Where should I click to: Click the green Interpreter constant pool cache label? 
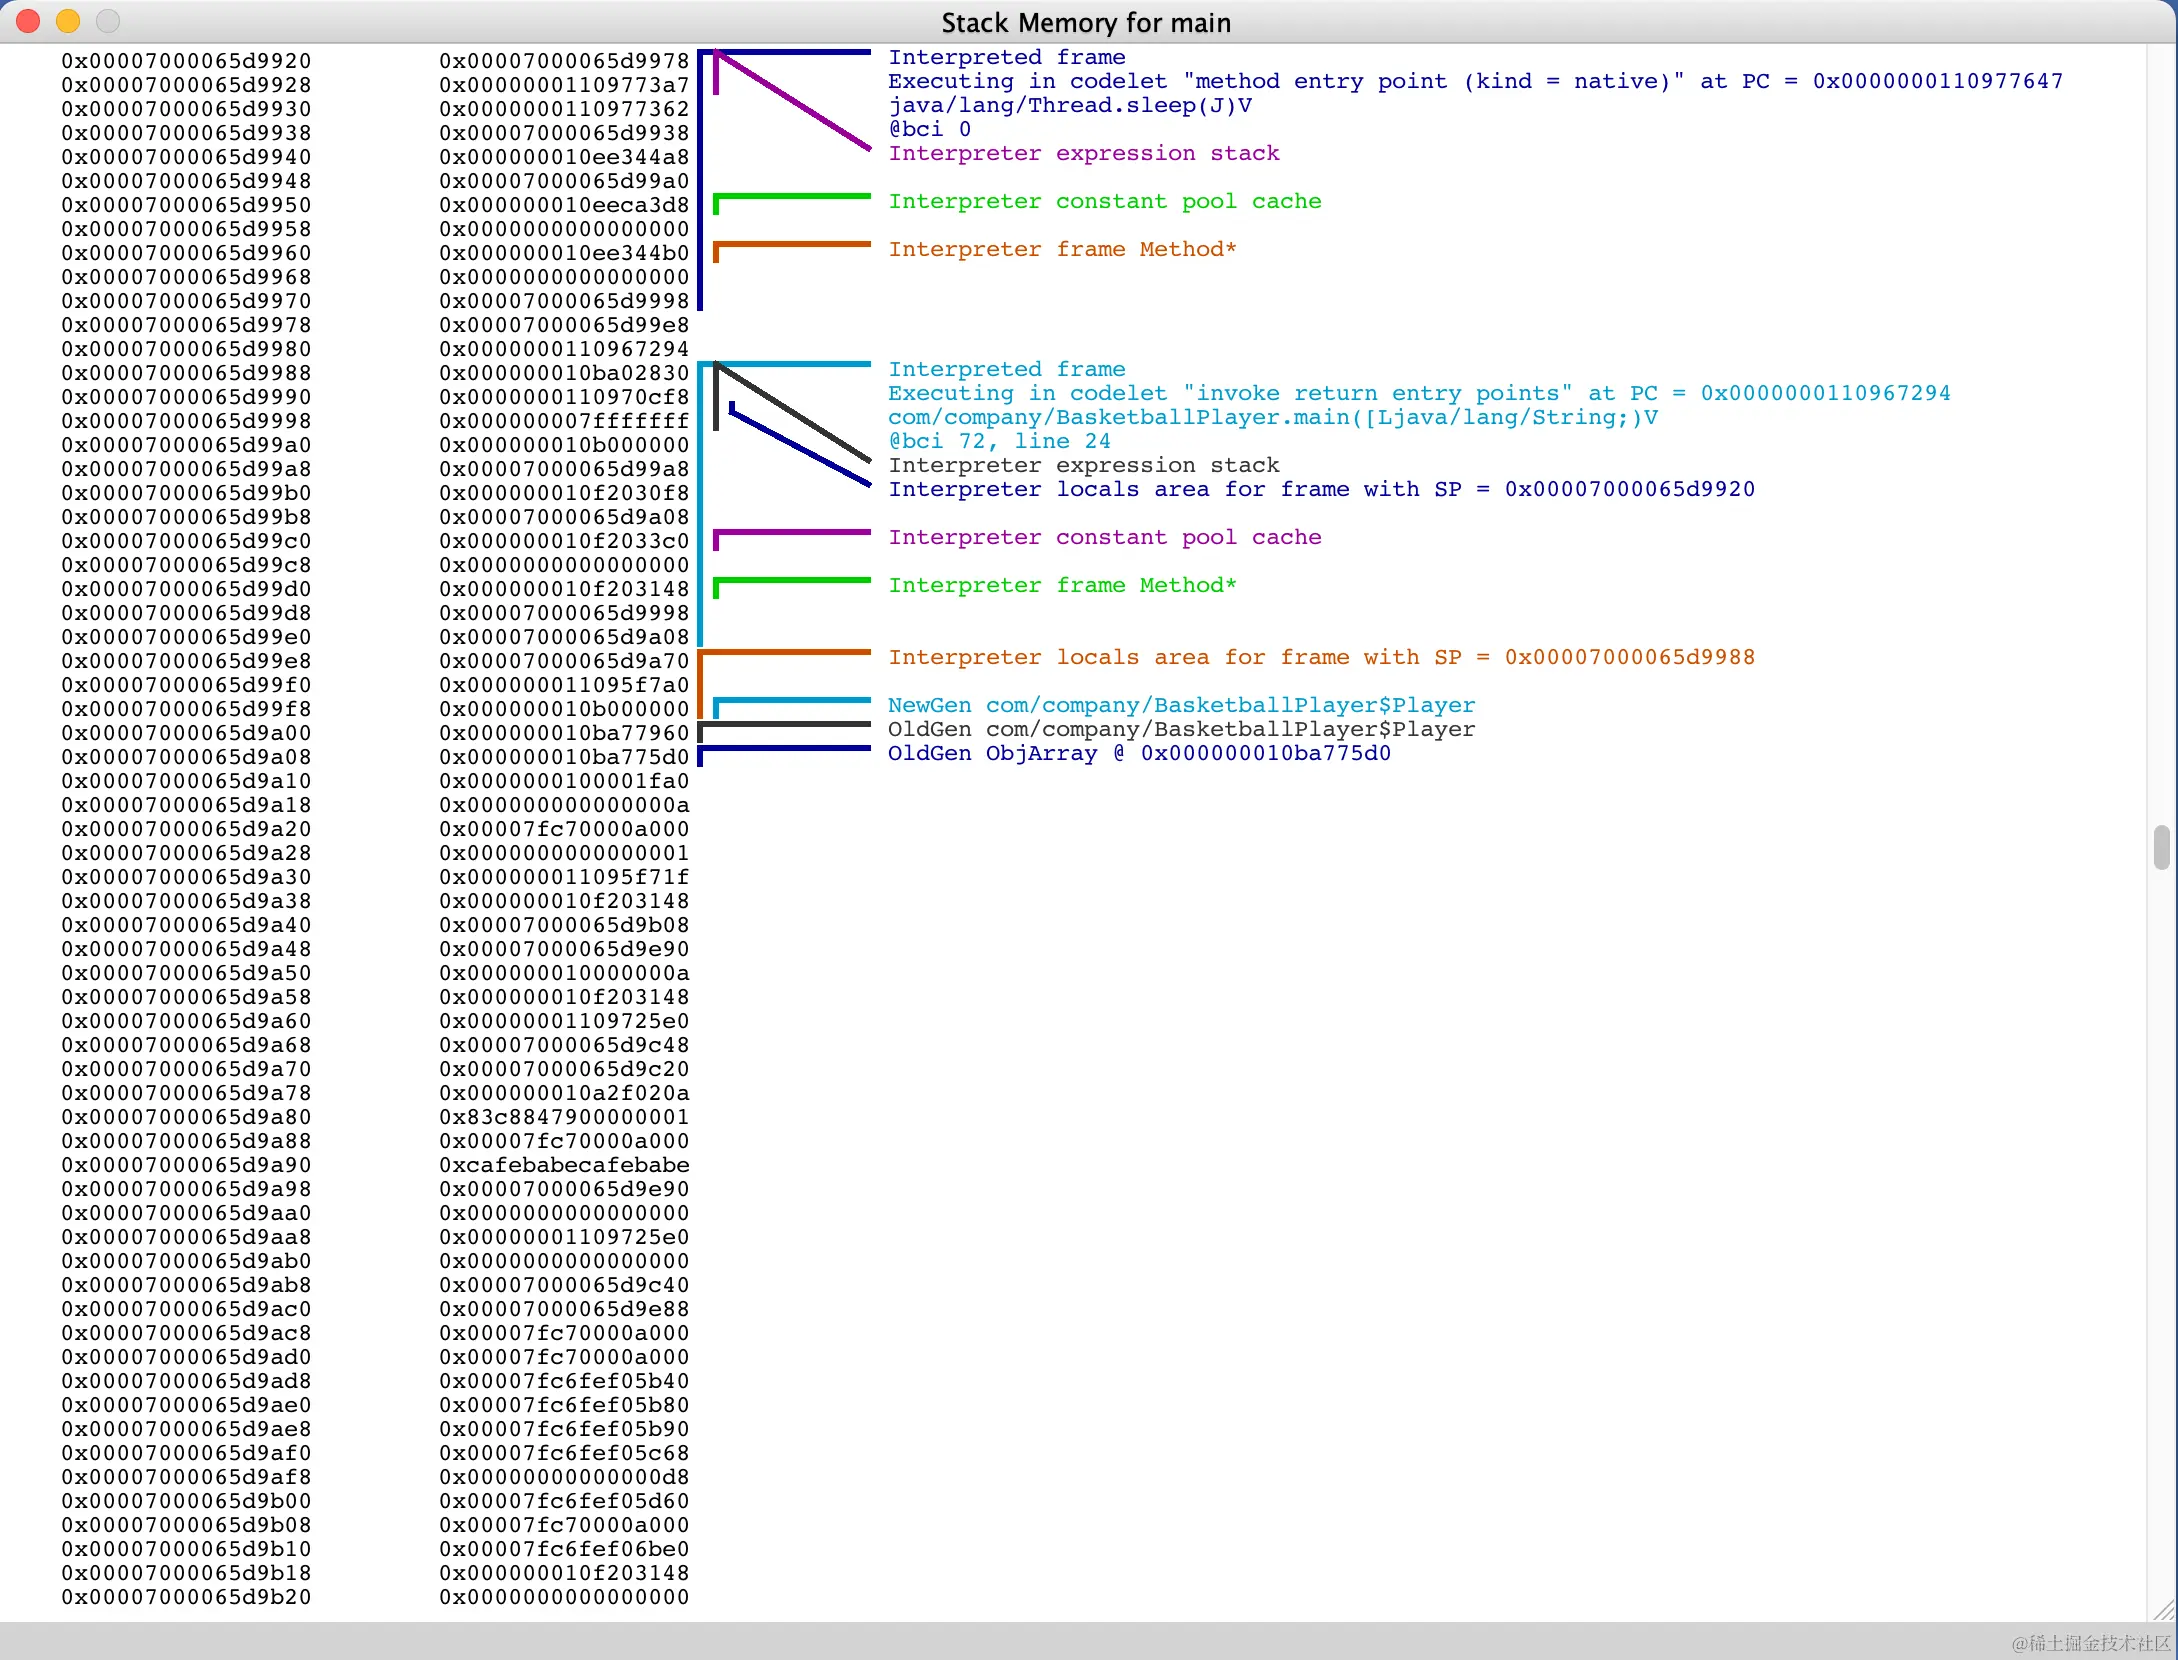tap(1105, 201)
